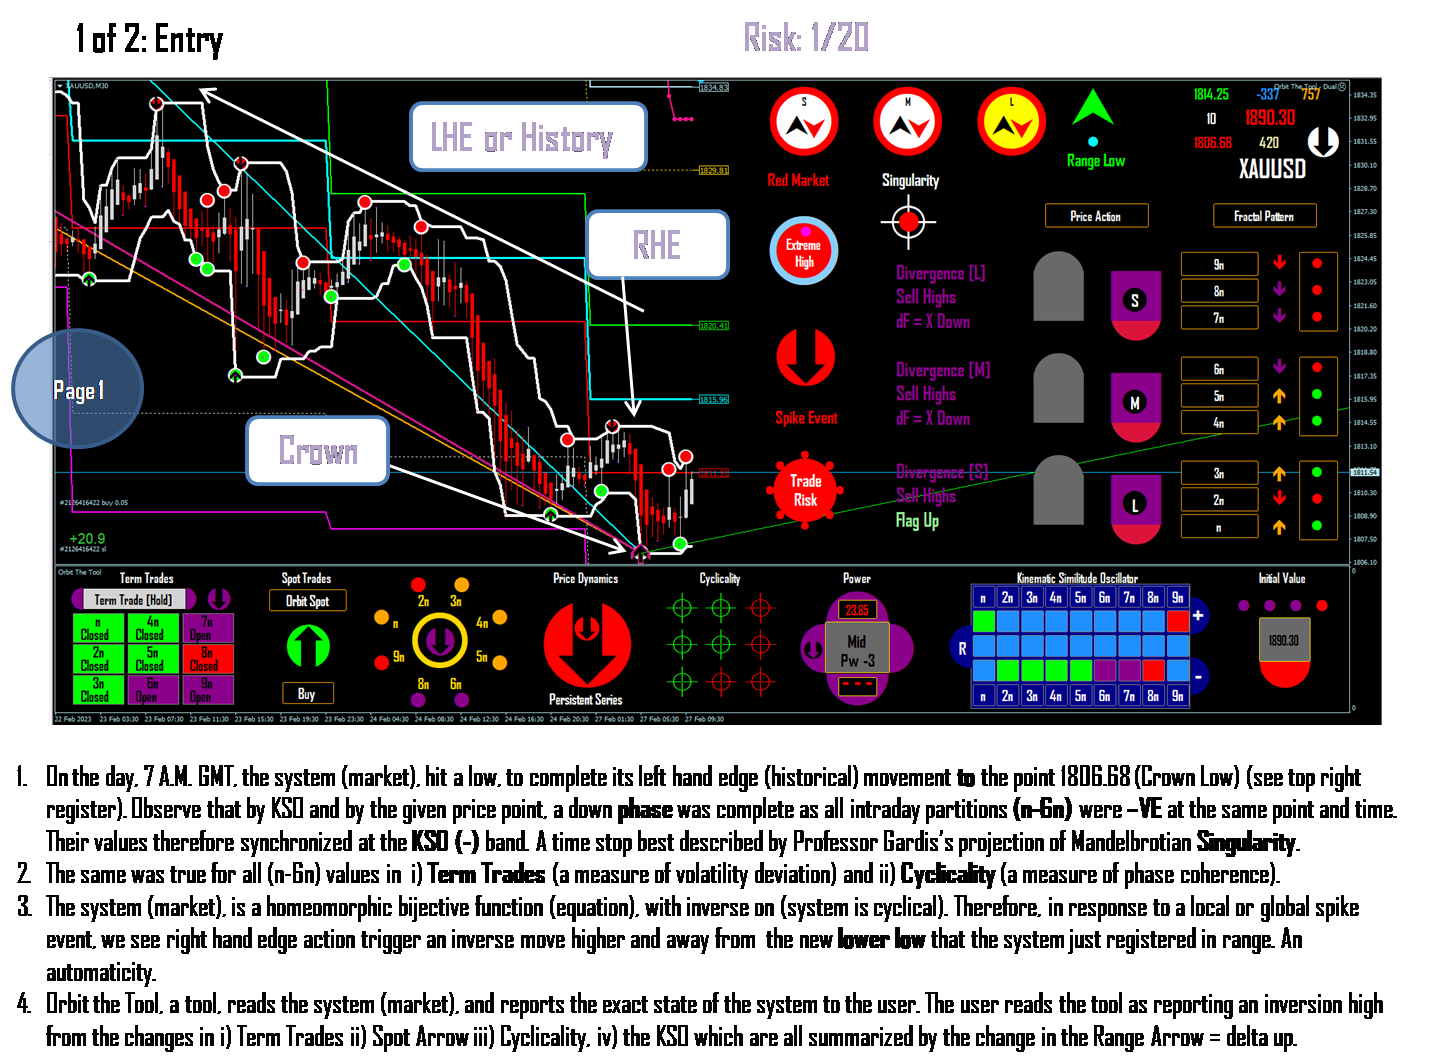Click the Singularity crosshair target icon

pos(908,221)
